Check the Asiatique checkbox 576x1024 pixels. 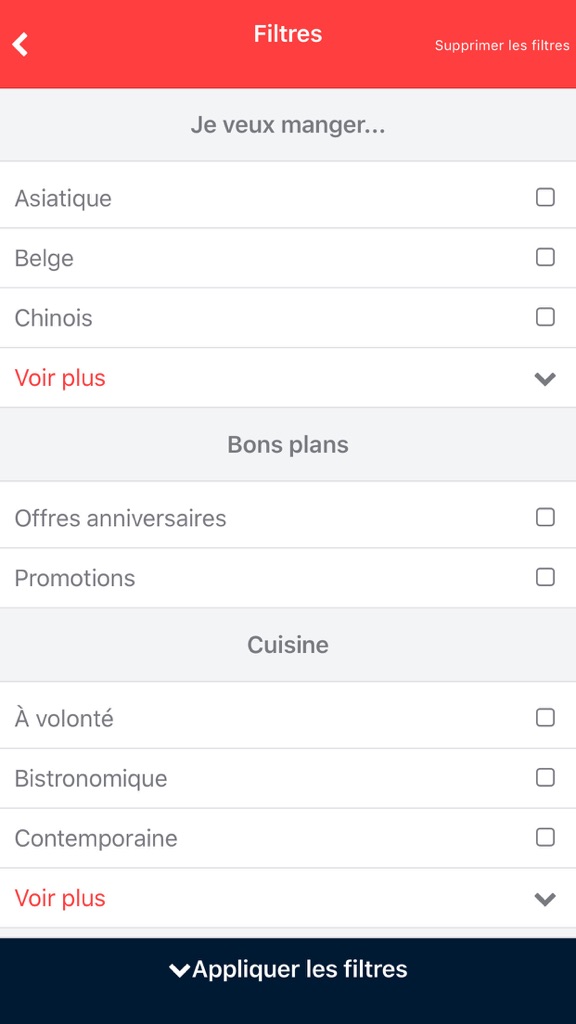click(x=545, y=197)
